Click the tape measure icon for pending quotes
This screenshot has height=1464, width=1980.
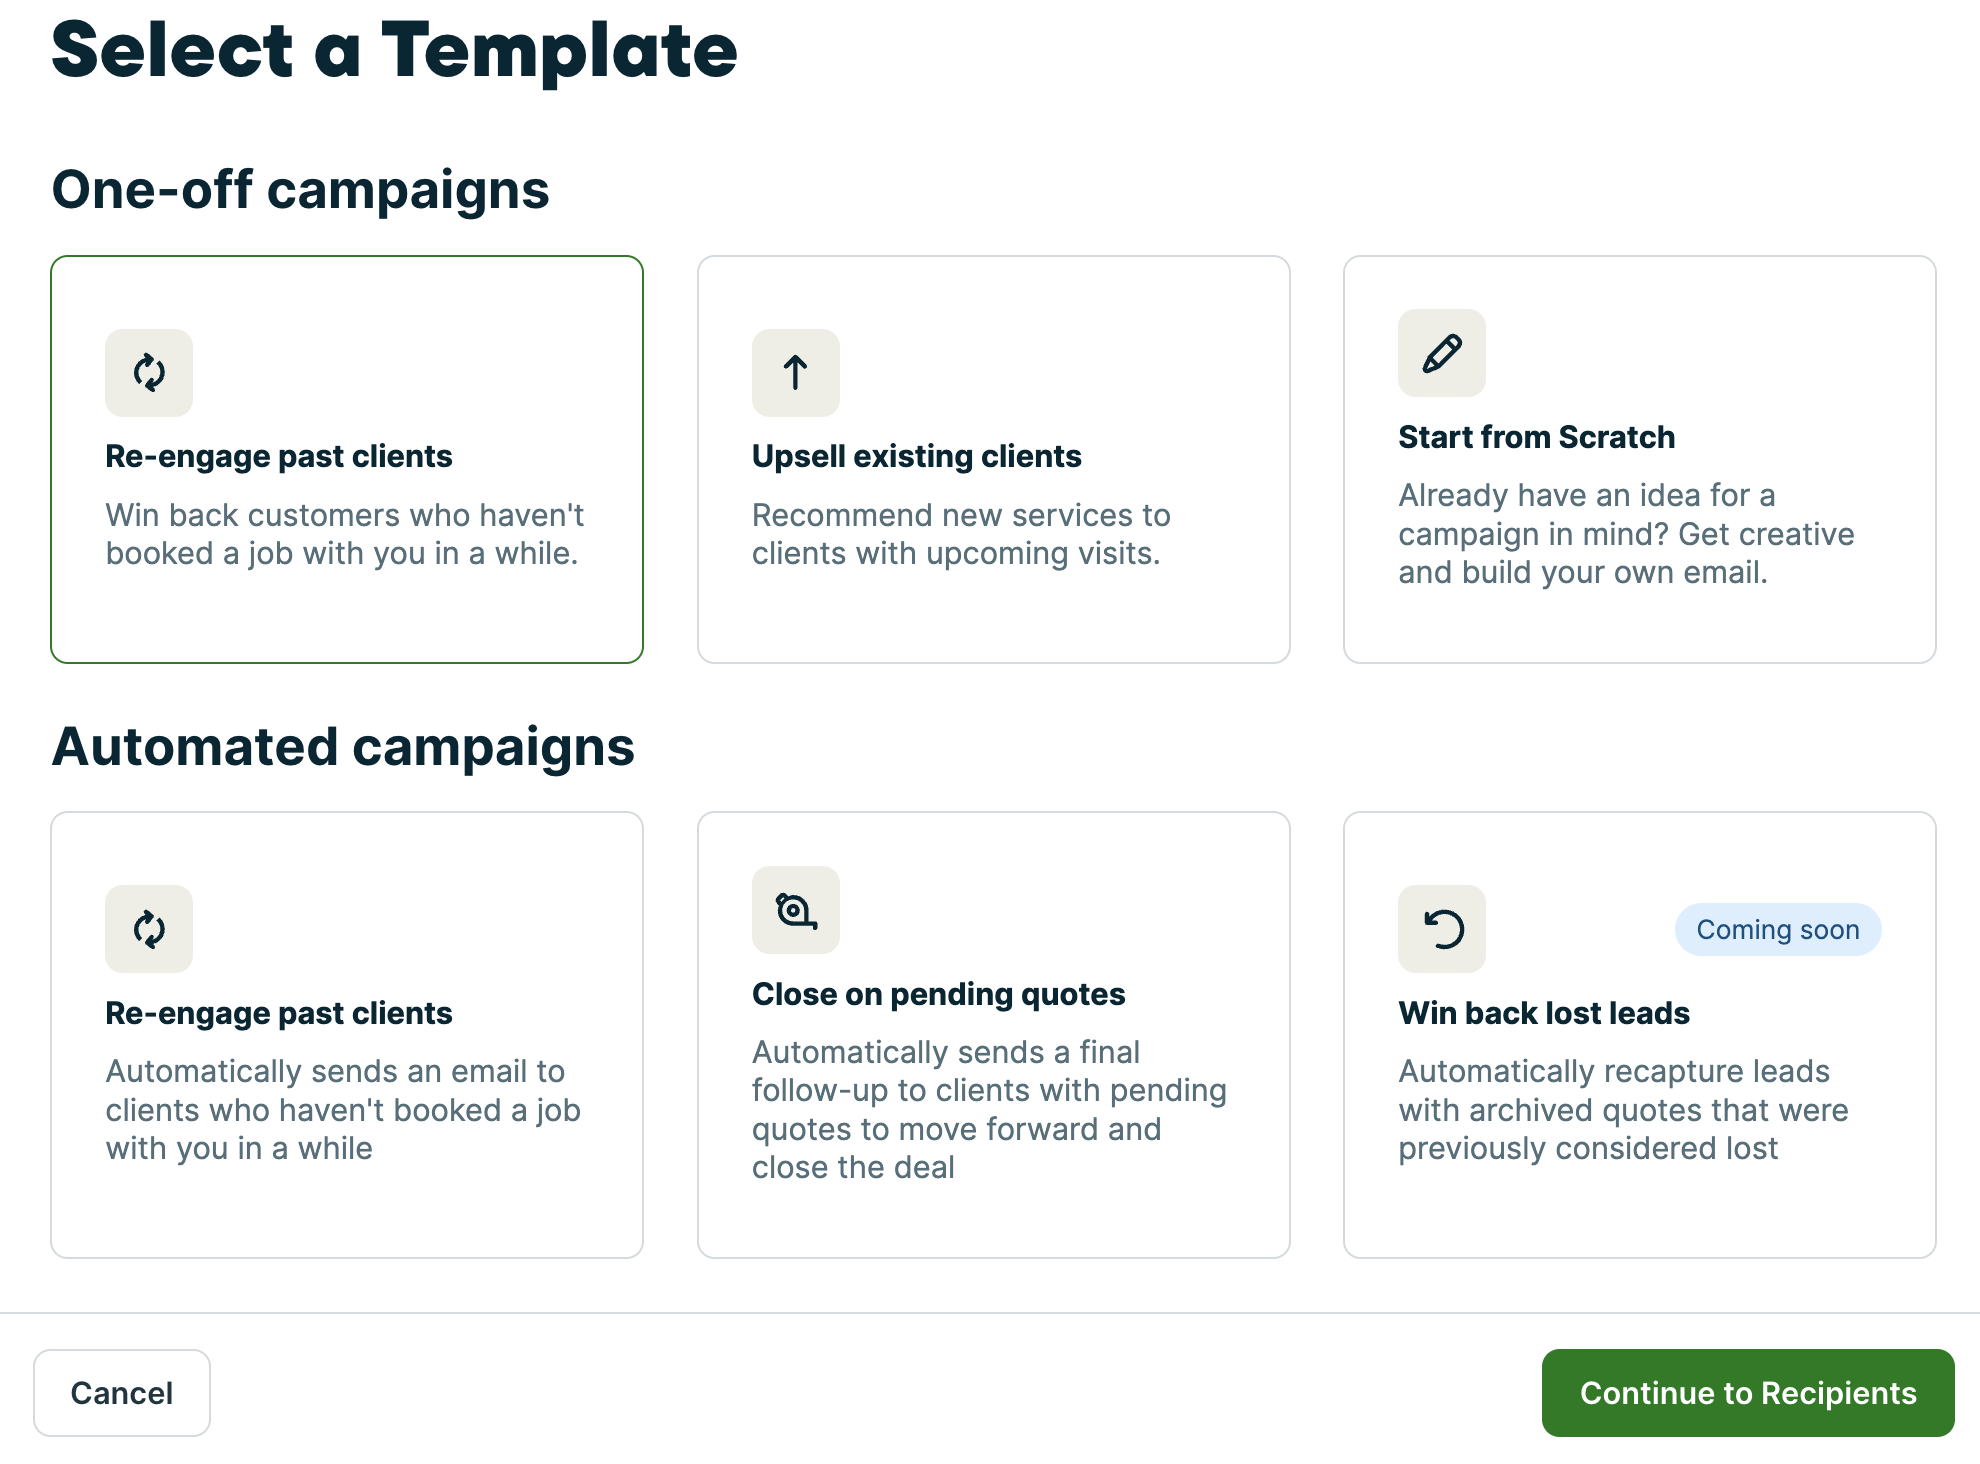click(x=795, y=910)
